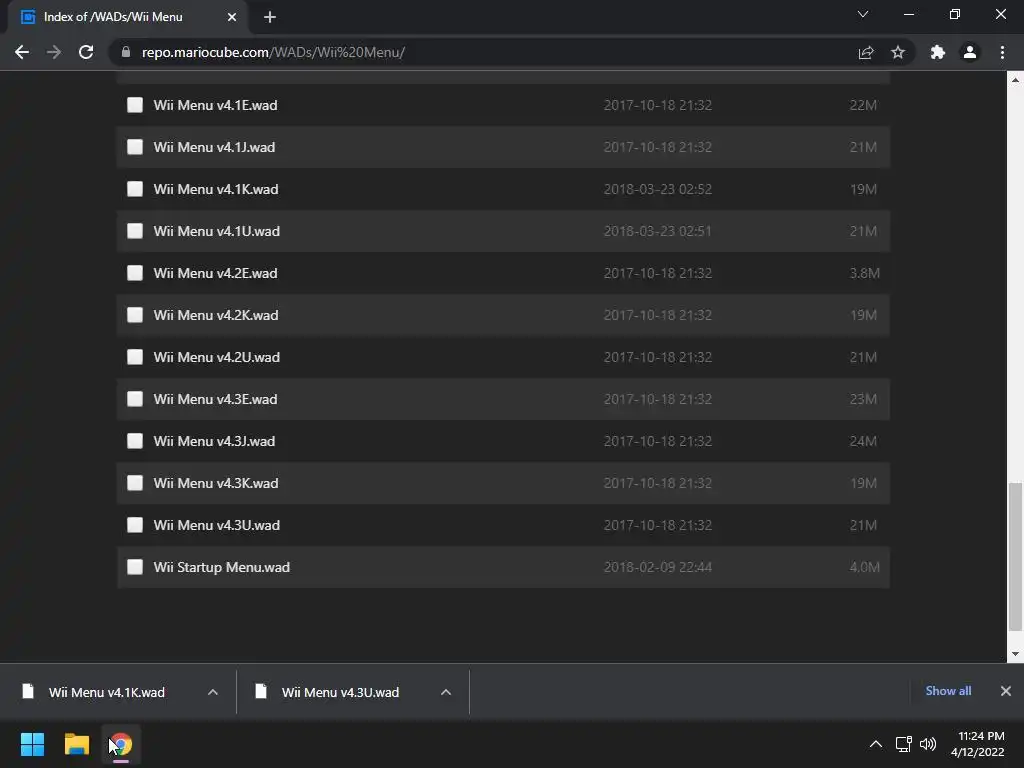Click the 3.8M size of Wii Menu v4.2E.wad
The image size is (1024, 768).
864,273
